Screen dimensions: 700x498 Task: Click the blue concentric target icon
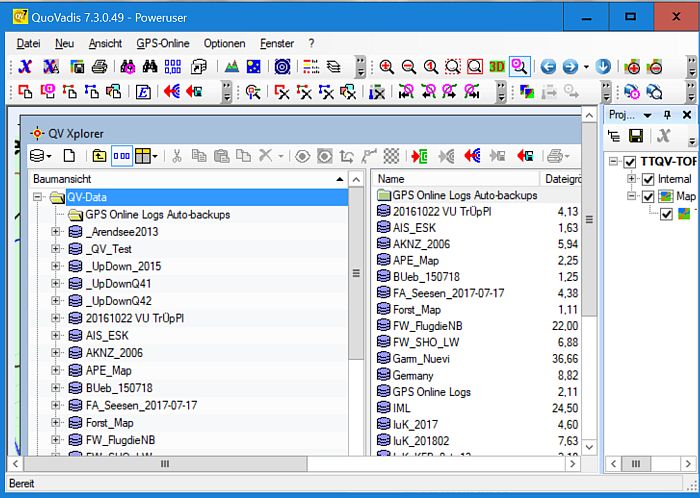point(283,67)
